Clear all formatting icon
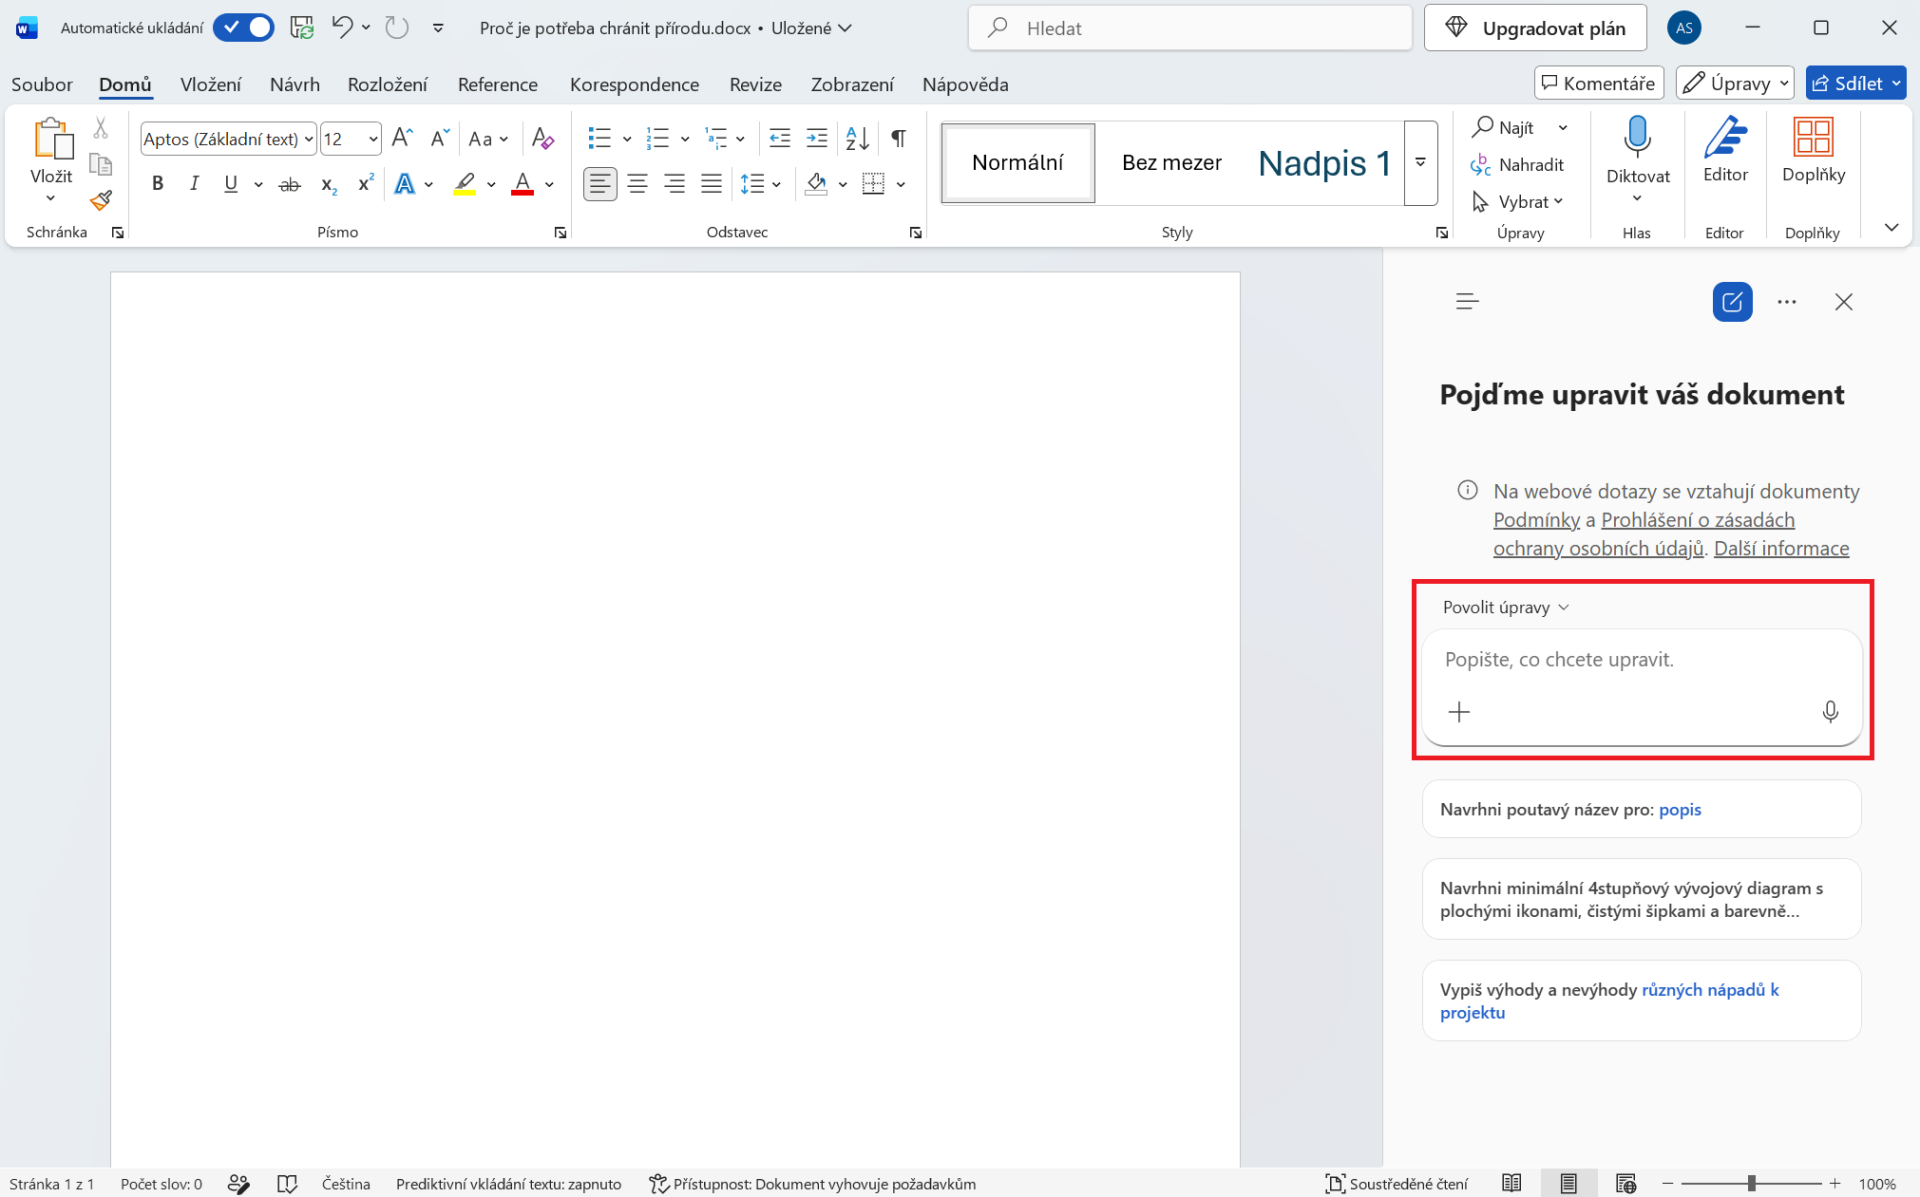 point(543,138)
